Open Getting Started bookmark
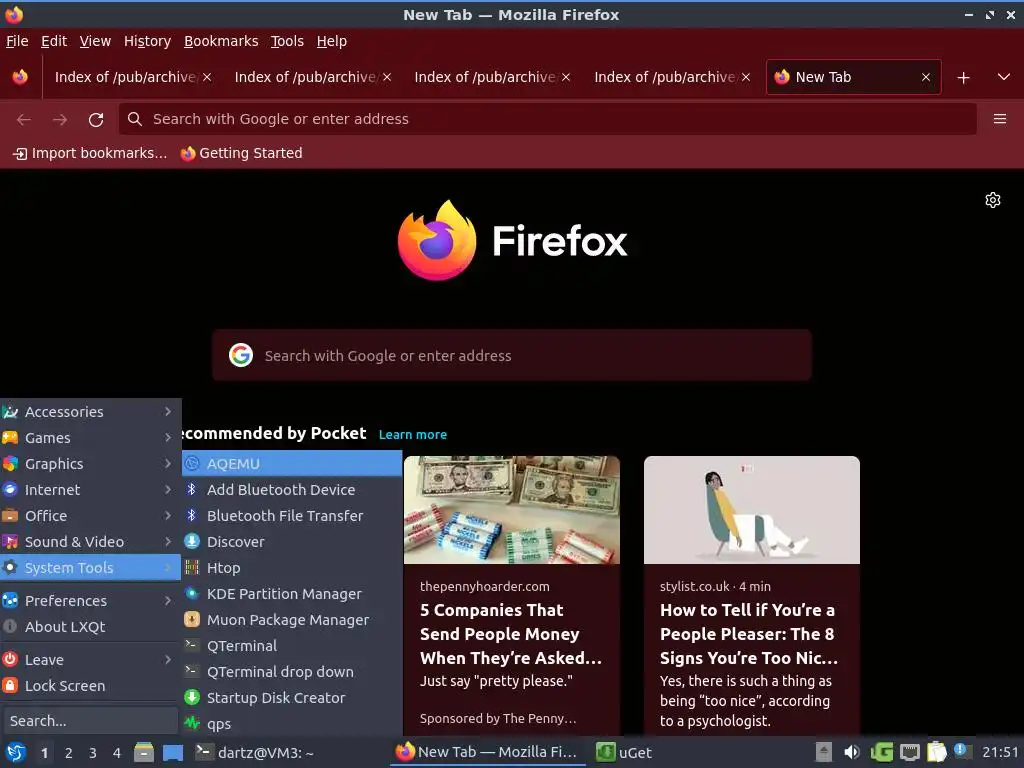This screenshot has width=1024, height=768. coord(242,153)
